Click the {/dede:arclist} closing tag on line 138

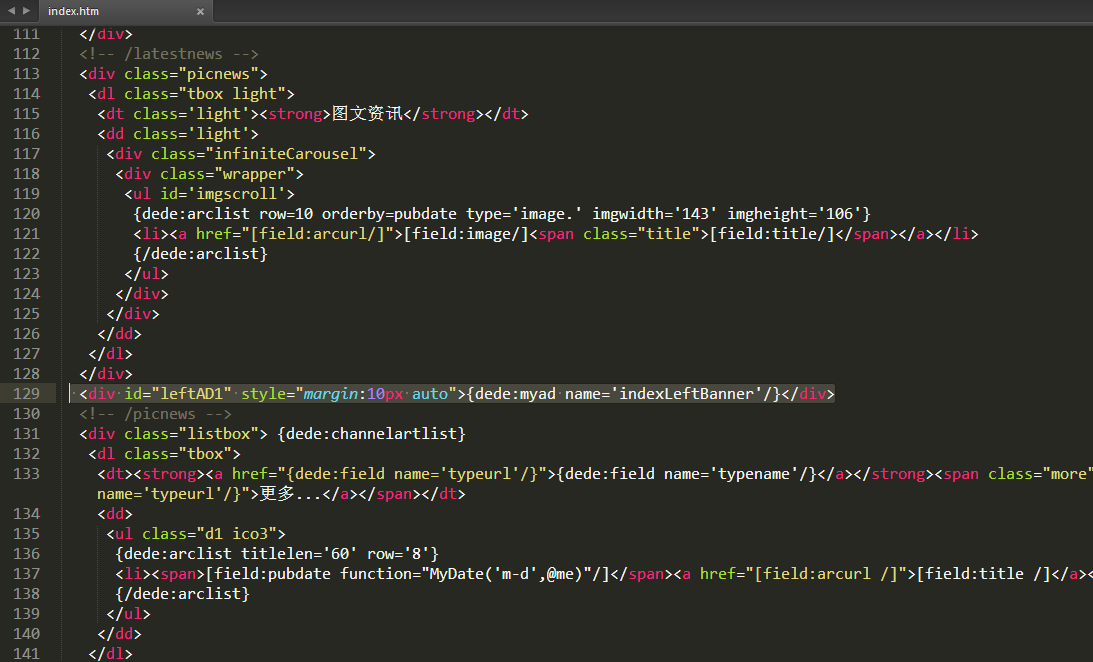[183, 594]
